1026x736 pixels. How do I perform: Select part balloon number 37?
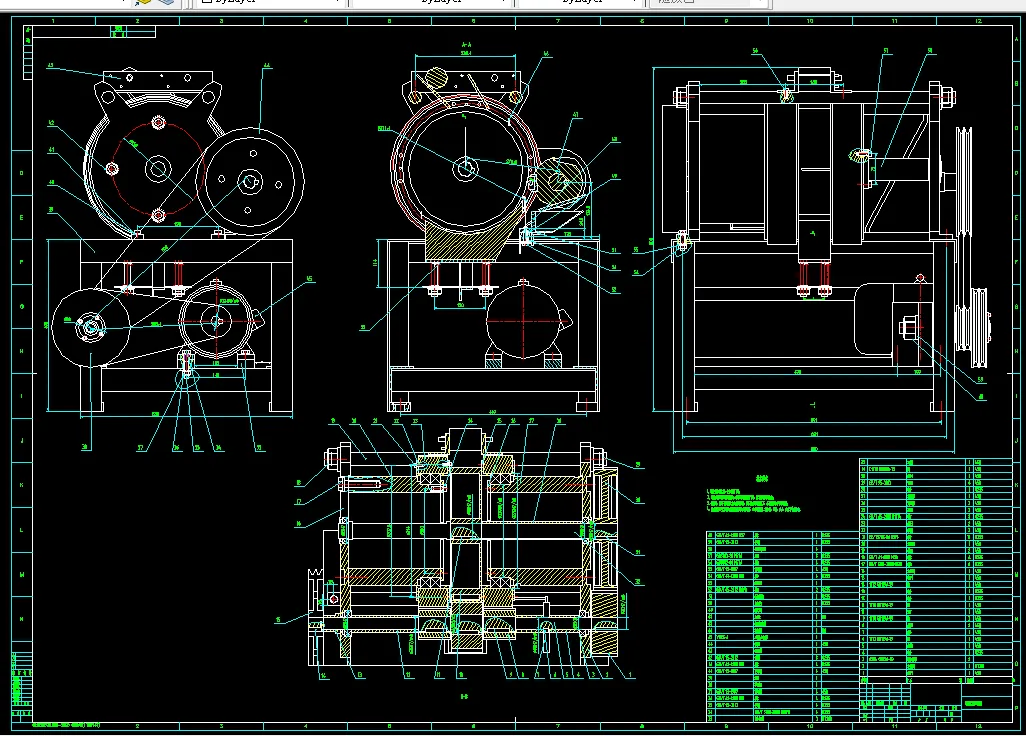141,447
